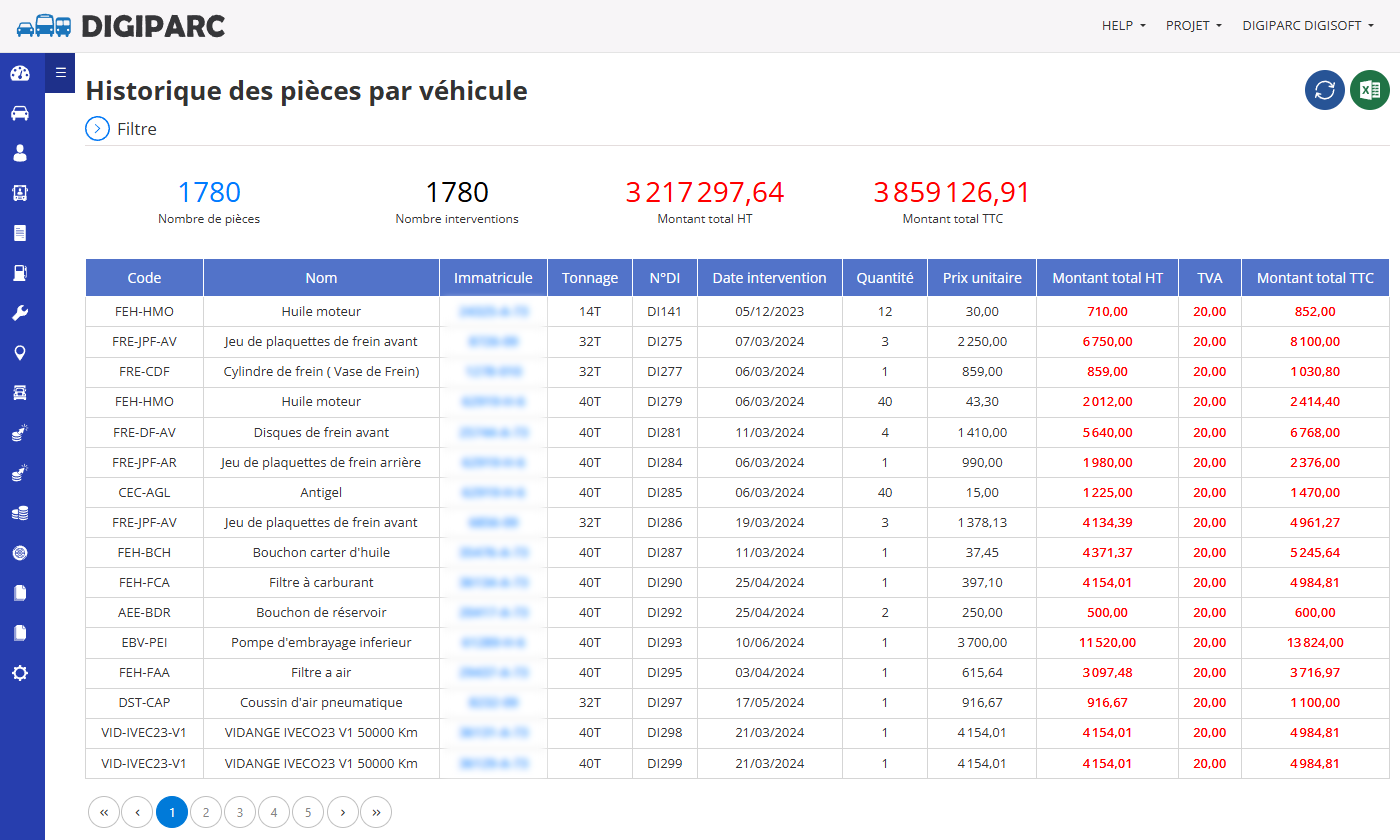
Task: Open the HELP dropdown menu
Action: (x=1124, y=26)
